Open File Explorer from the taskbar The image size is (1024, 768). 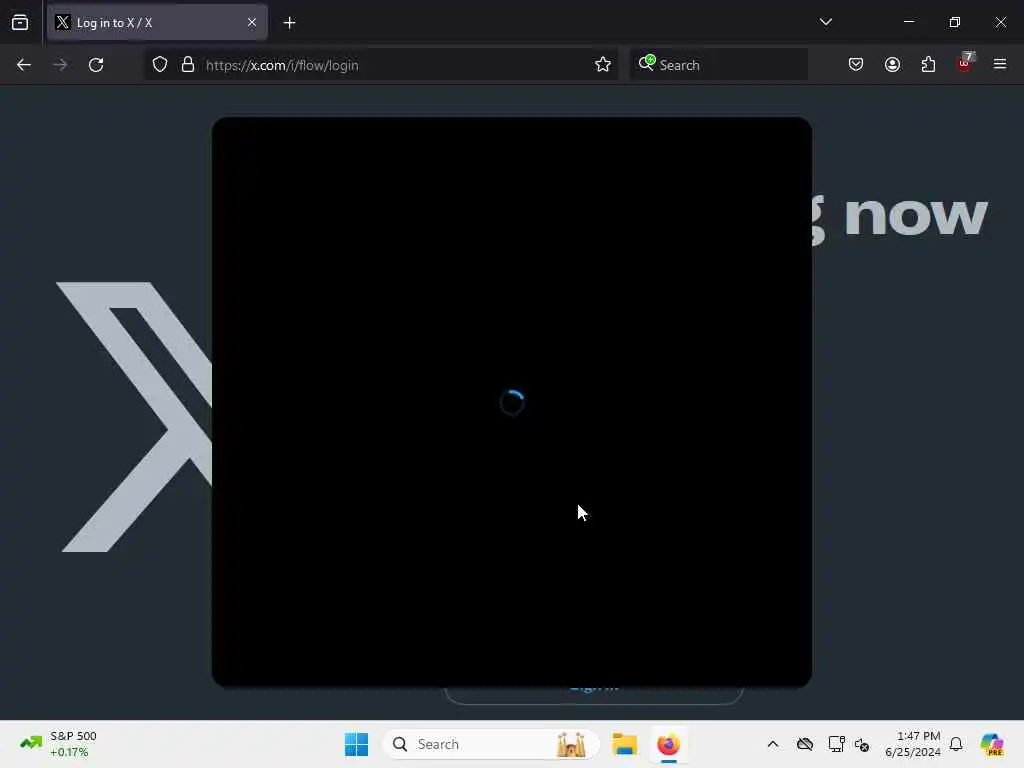click(x=624, y=744)
